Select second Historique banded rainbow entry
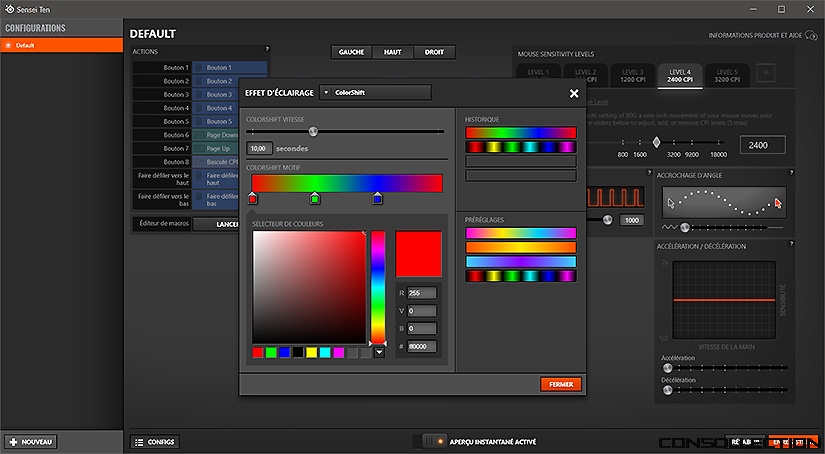This screenshot has height=454, width=825. click(520, 147)
